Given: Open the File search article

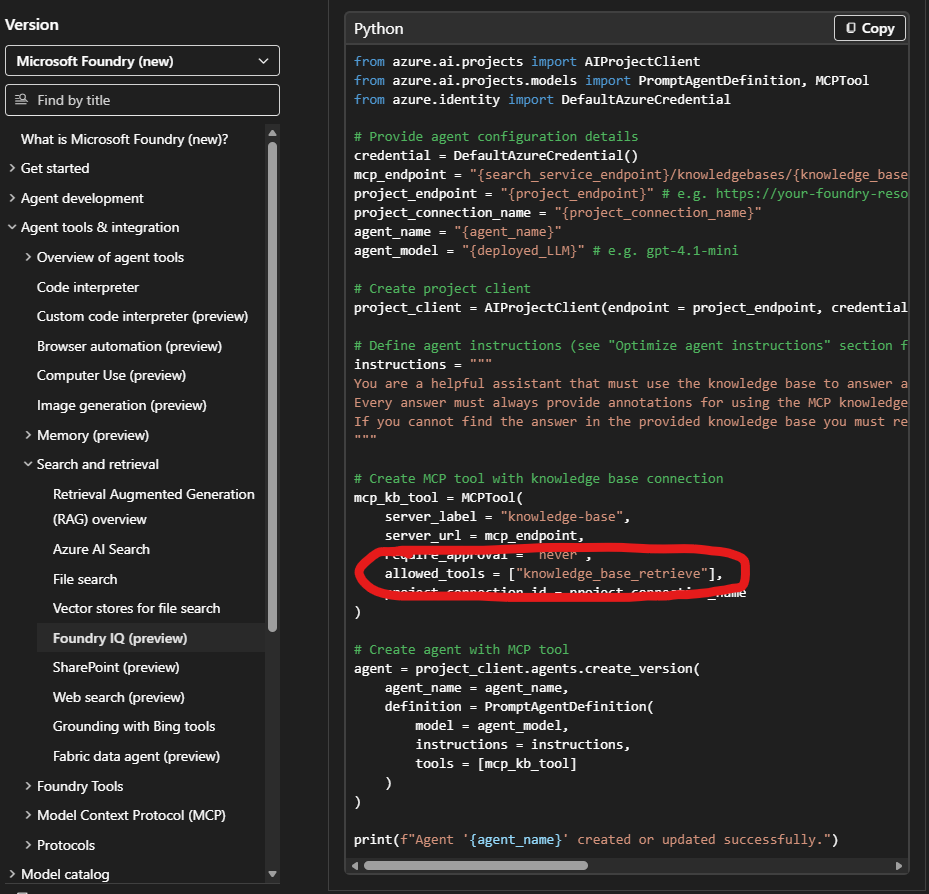Looking at the screenshot, I should pos(85,579).
